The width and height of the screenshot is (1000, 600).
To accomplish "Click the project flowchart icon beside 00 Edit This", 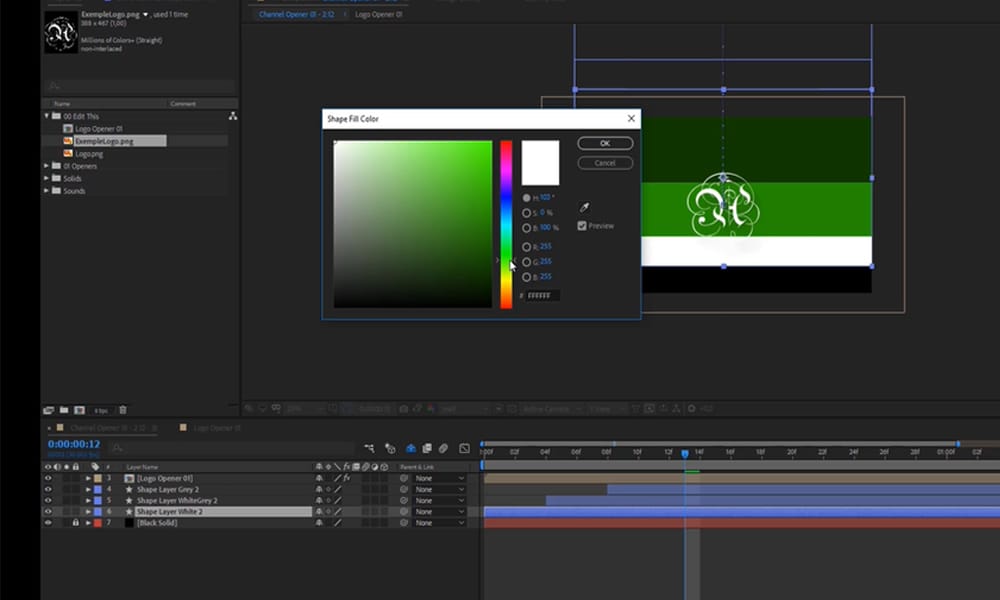I will point(233,116).
